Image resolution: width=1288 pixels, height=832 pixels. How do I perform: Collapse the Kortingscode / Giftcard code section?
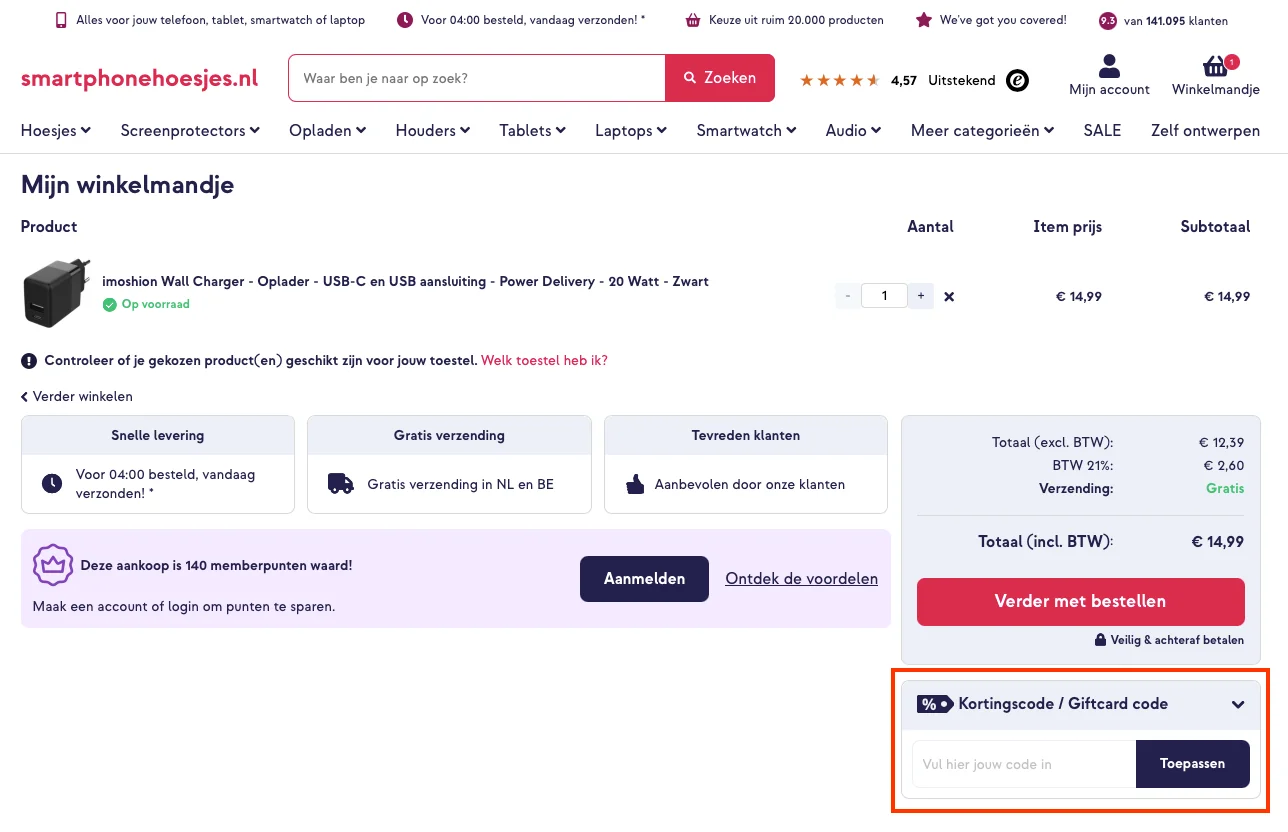coord(1238,704)
